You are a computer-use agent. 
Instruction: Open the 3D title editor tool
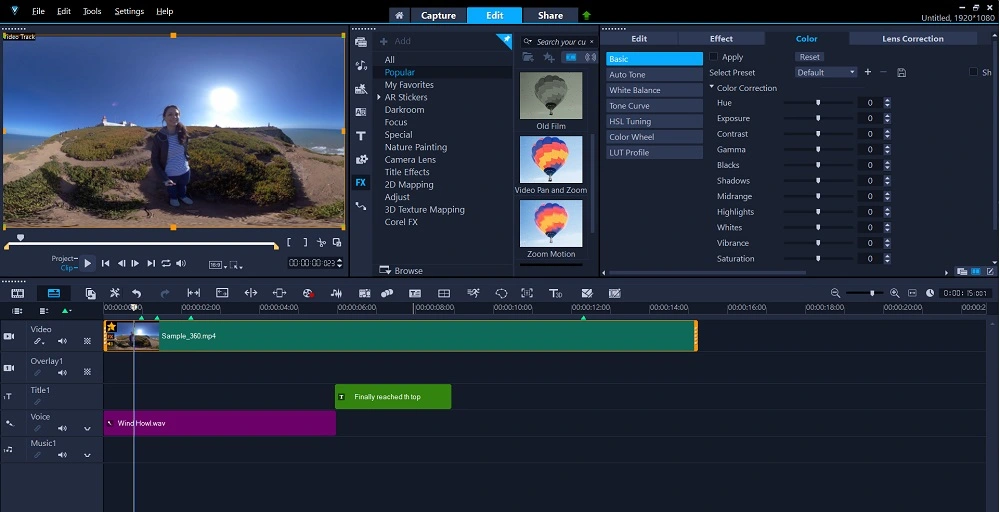point(556,293)
